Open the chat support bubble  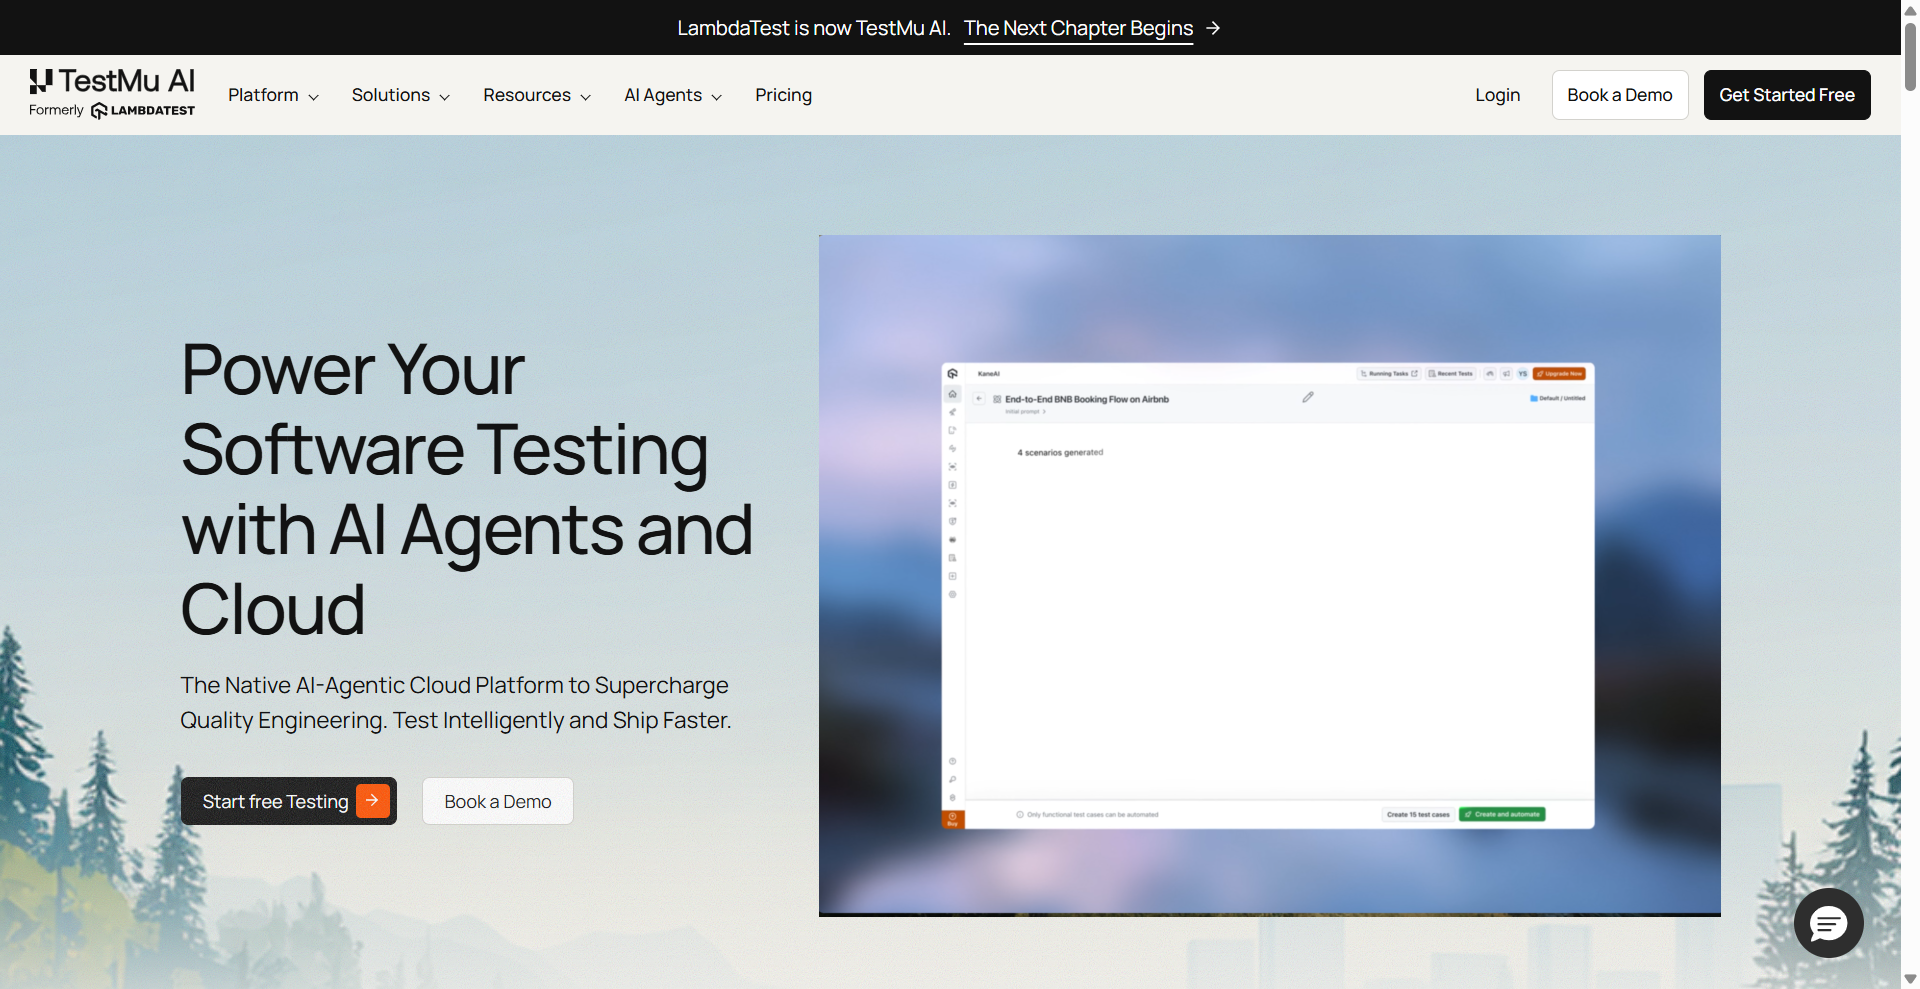pos(1828,923)
